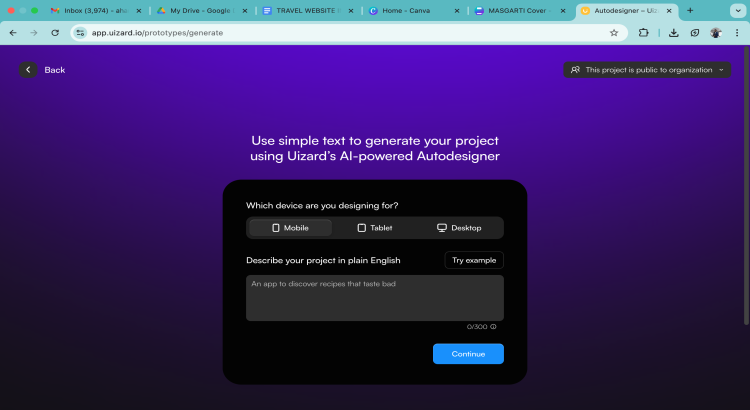Click the Tablet device icon
Screen dimensions: 750x410
[362, 228]
